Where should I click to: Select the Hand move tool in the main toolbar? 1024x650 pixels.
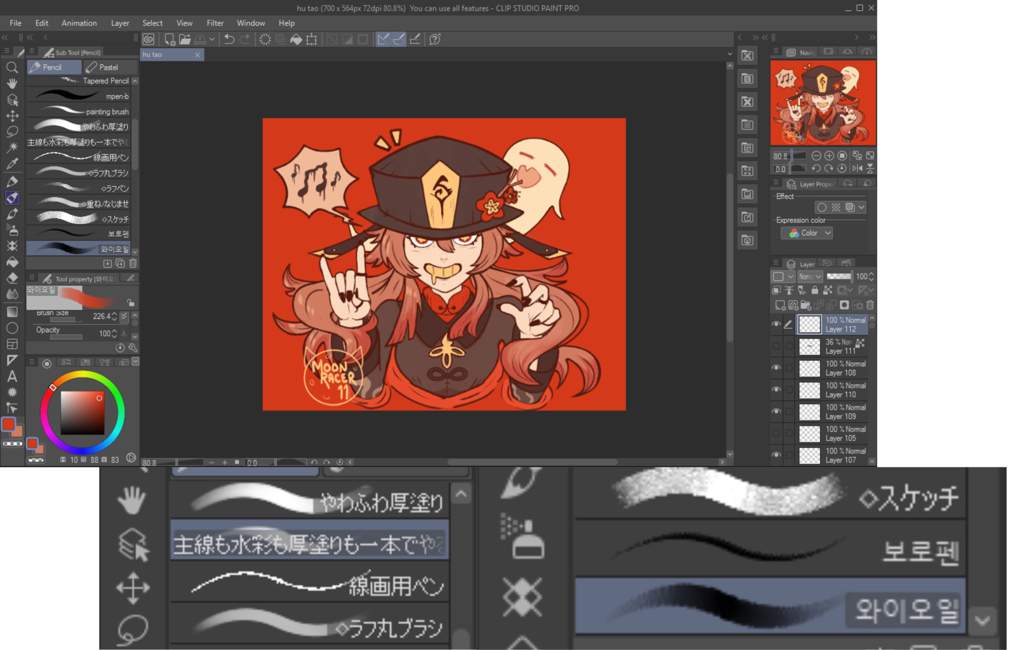(12, 84)
